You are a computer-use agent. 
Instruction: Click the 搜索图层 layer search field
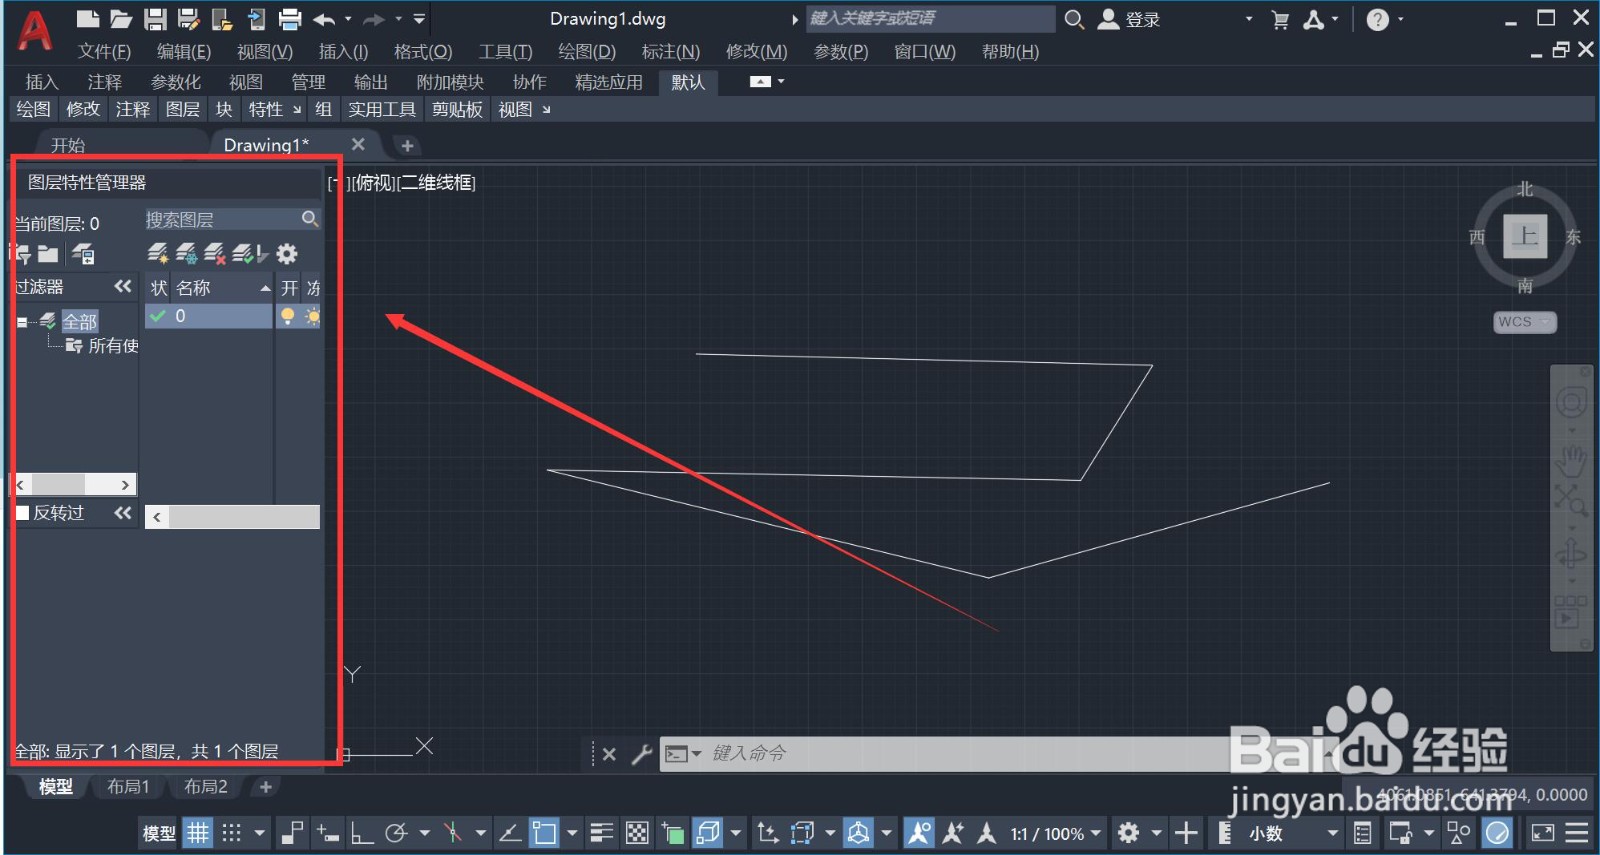222,219
